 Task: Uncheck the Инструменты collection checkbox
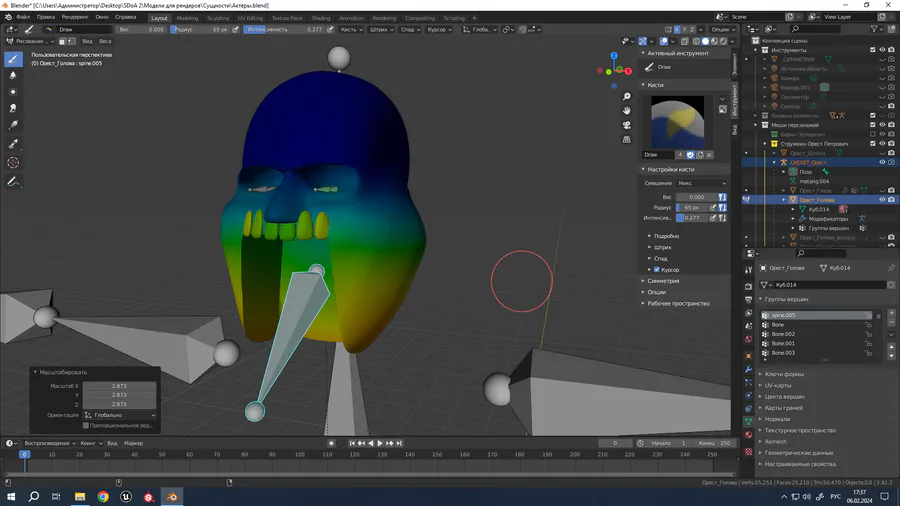coord(873,50)
